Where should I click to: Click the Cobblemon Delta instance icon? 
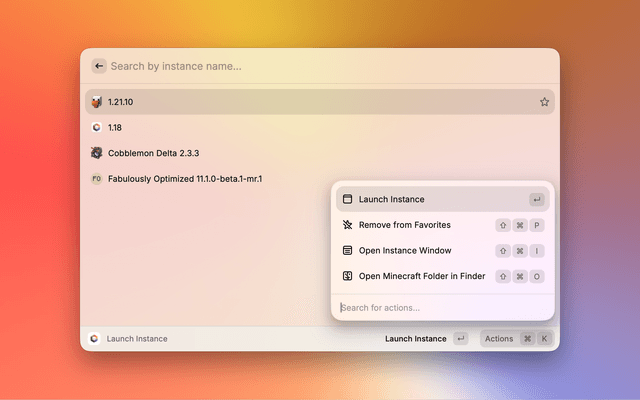pos(96,153)
